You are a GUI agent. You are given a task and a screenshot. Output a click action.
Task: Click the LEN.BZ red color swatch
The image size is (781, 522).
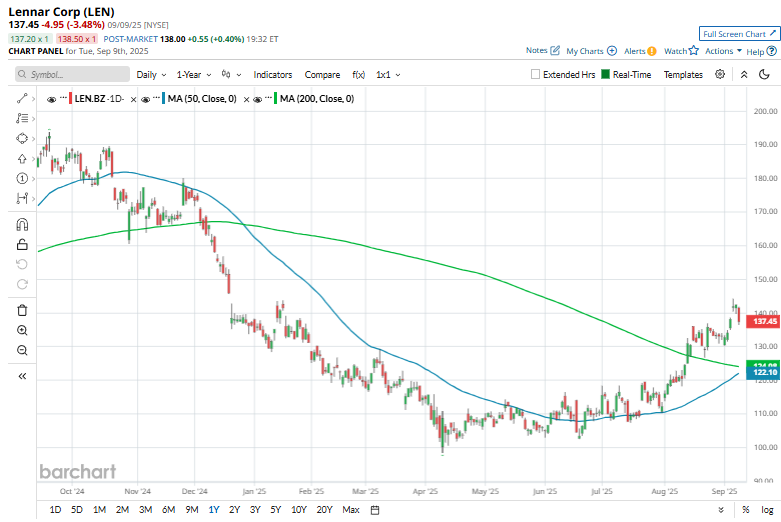click(x=71, y=99)
